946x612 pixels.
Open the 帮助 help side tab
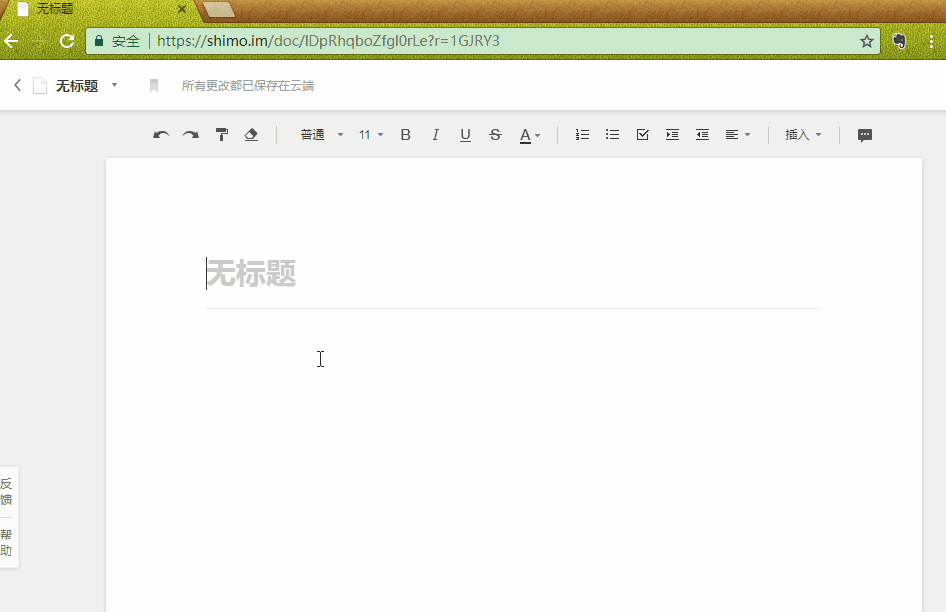[7, 542]
